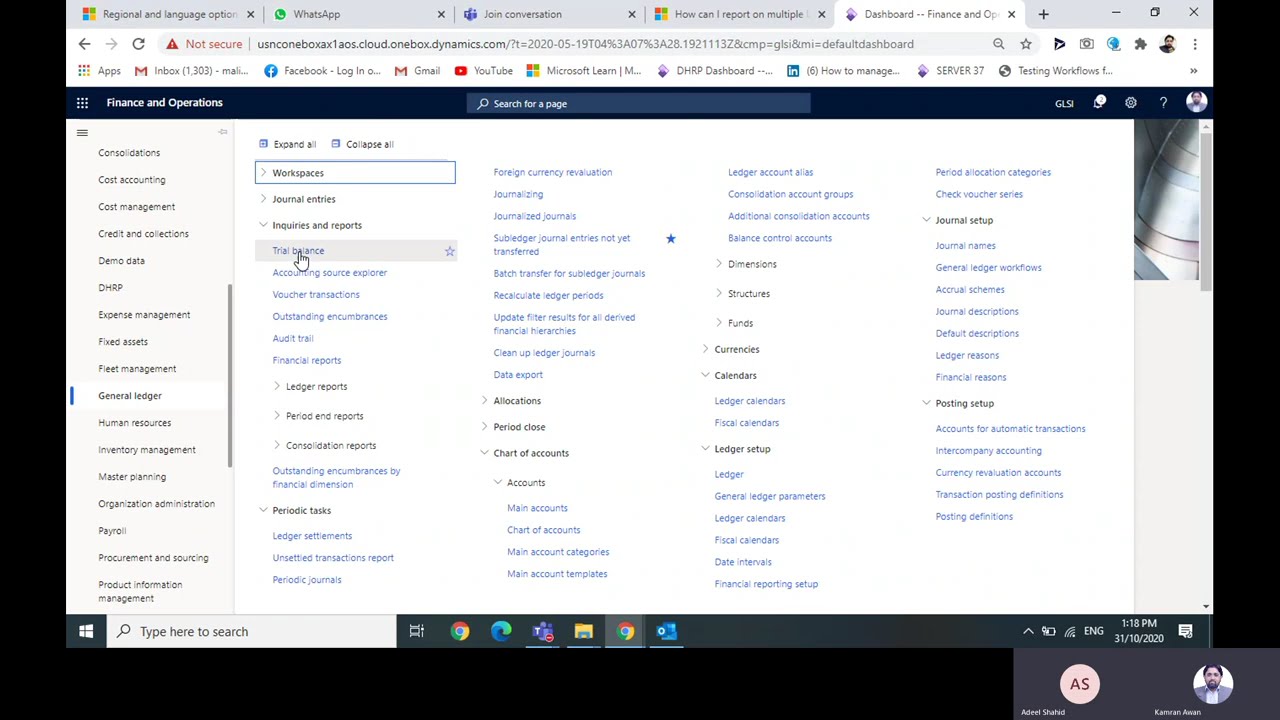This screenshot has width=1280, height=720.
Task: Select Human resources module in sidebar
Action: 135,423
